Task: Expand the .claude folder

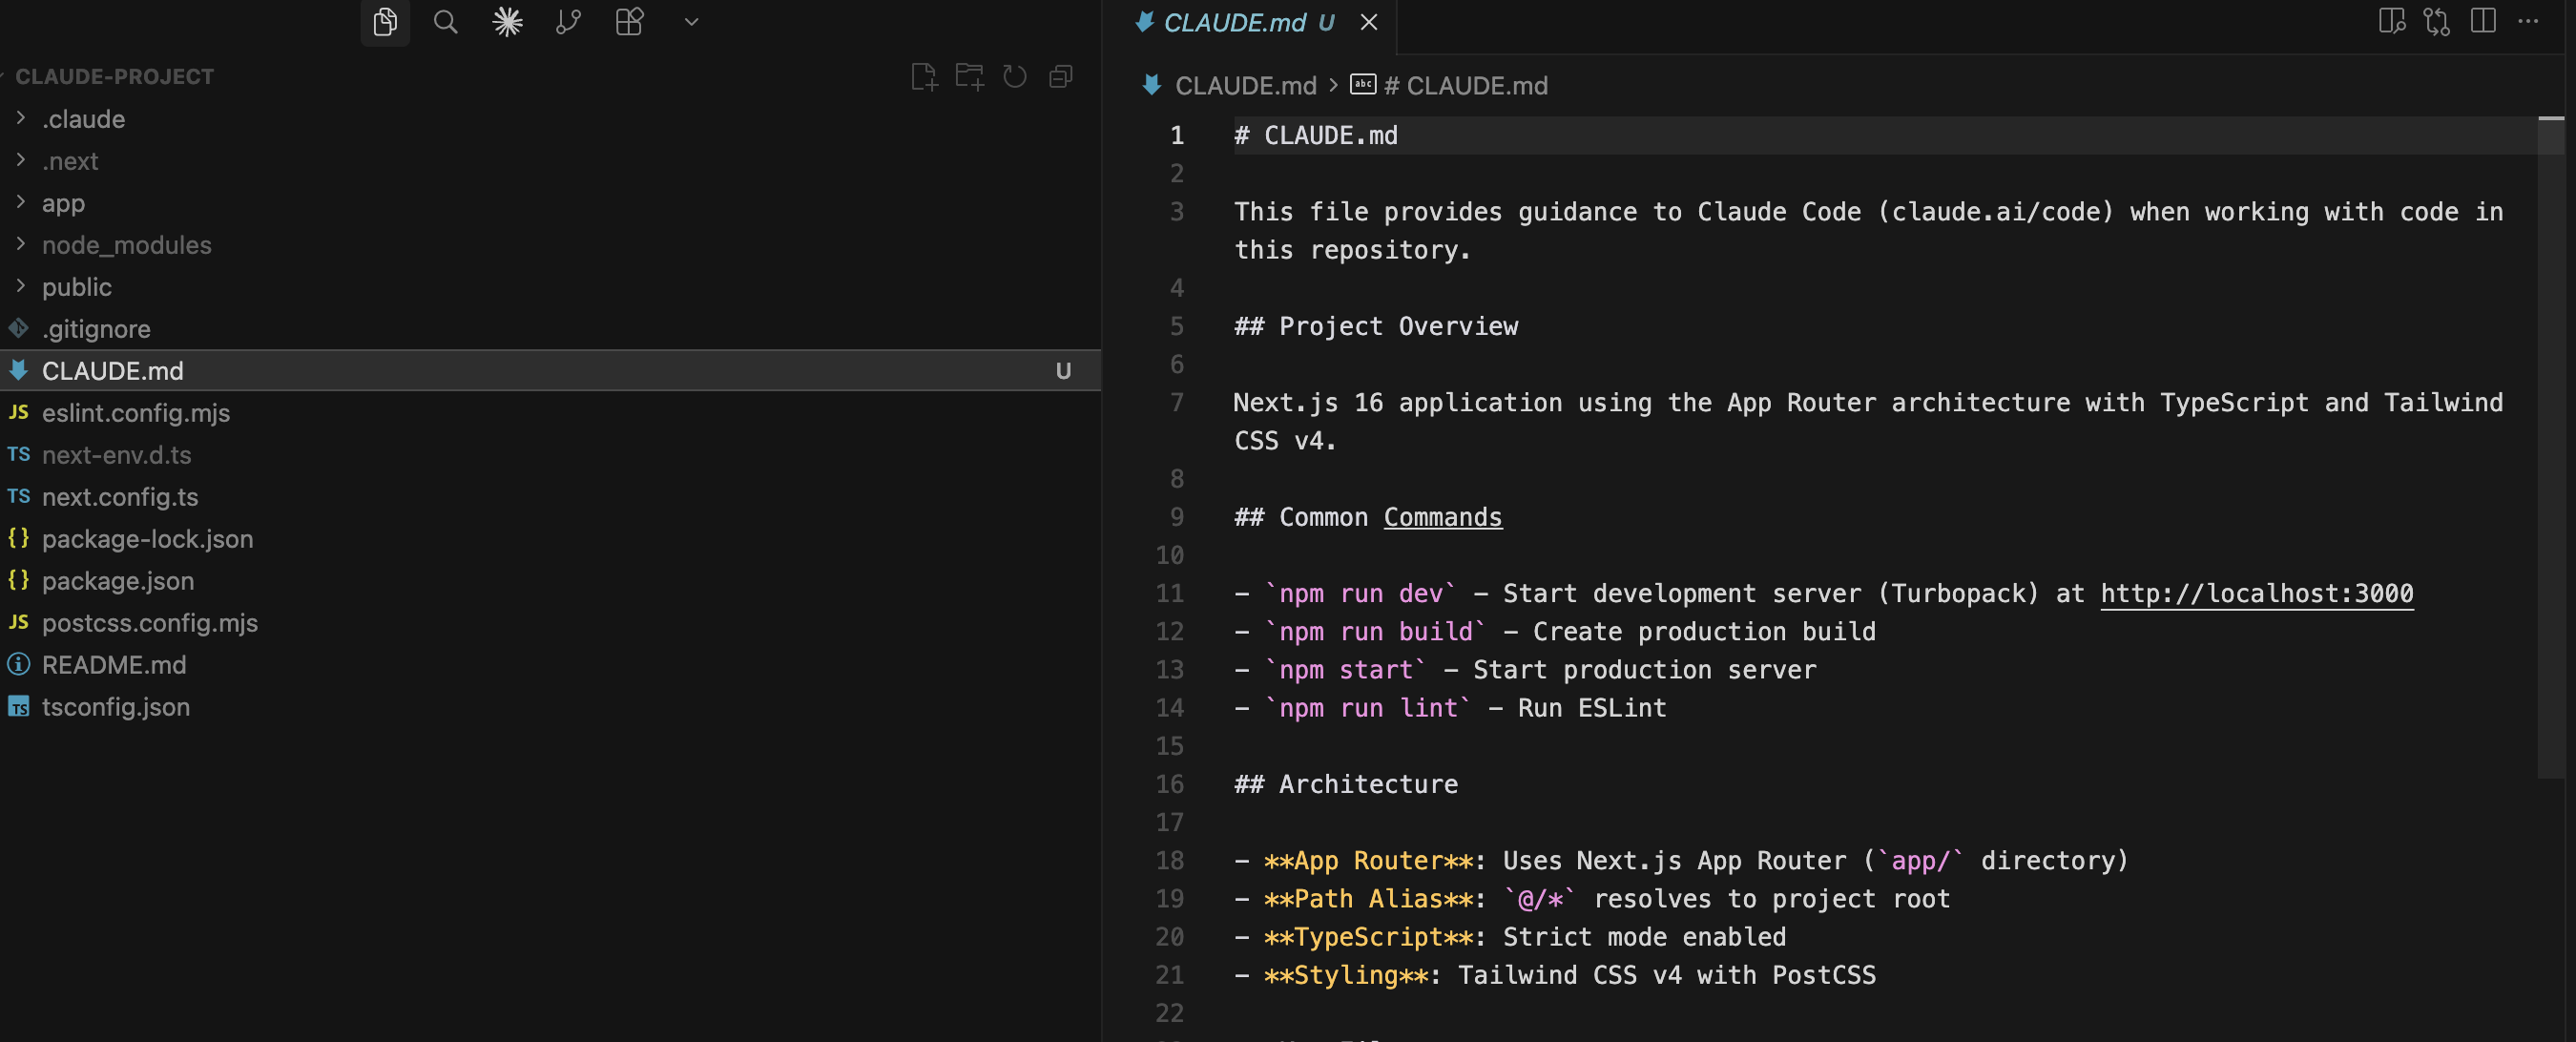Action: pyautogui.click(x=84, y=119)
